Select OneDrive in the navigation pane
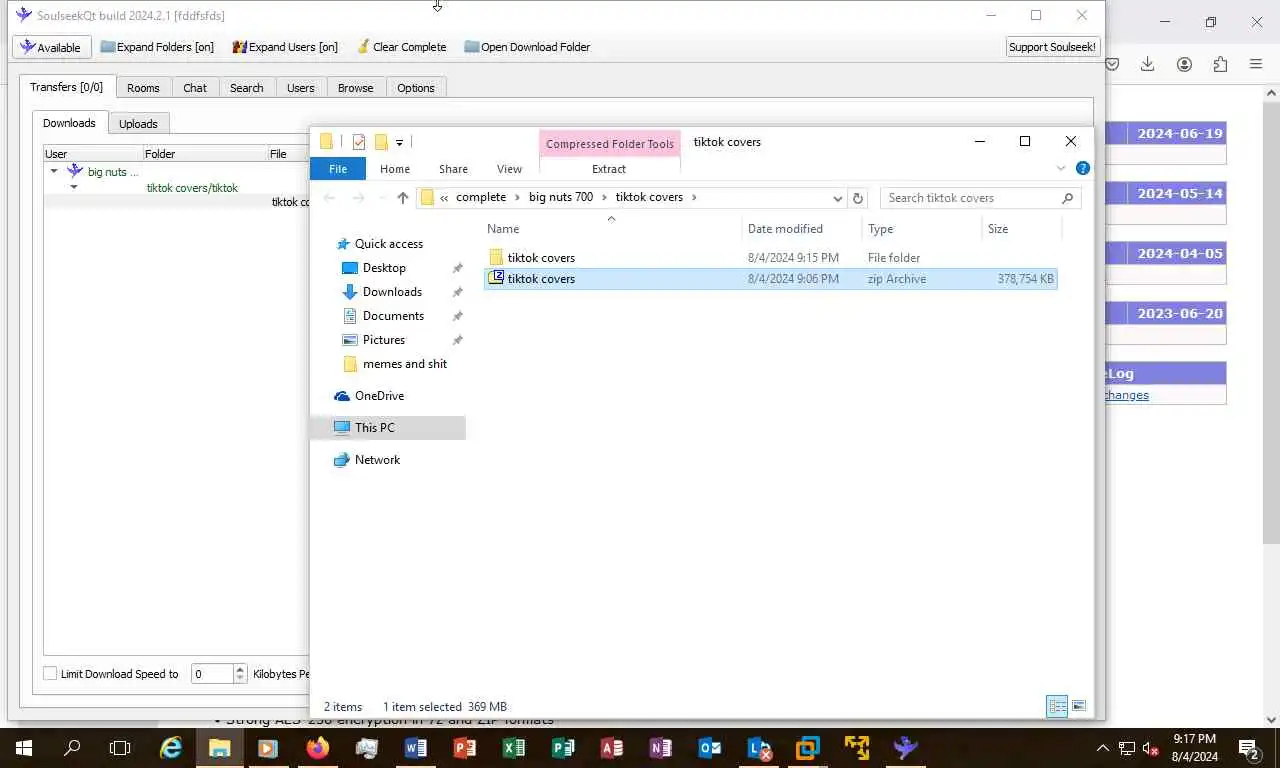The width and height of the screenshot is (1280, 768). 379,396
